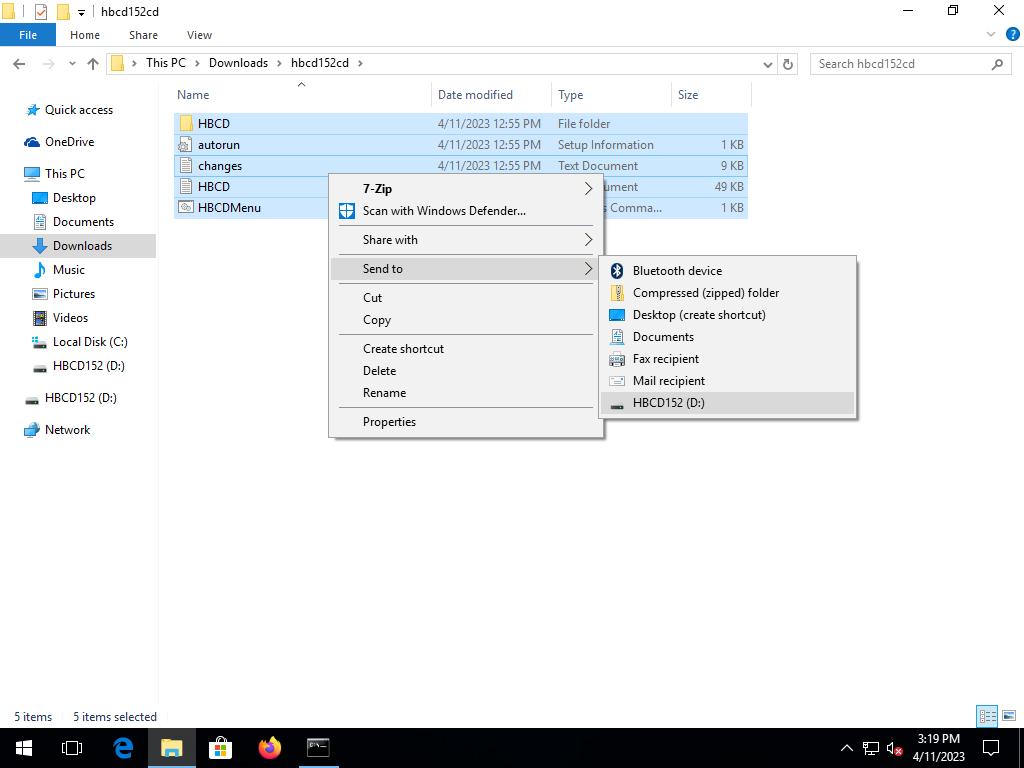Open the View ribbon tab
The height and width of the screenshot is (768, 1024).
point(199,35)
